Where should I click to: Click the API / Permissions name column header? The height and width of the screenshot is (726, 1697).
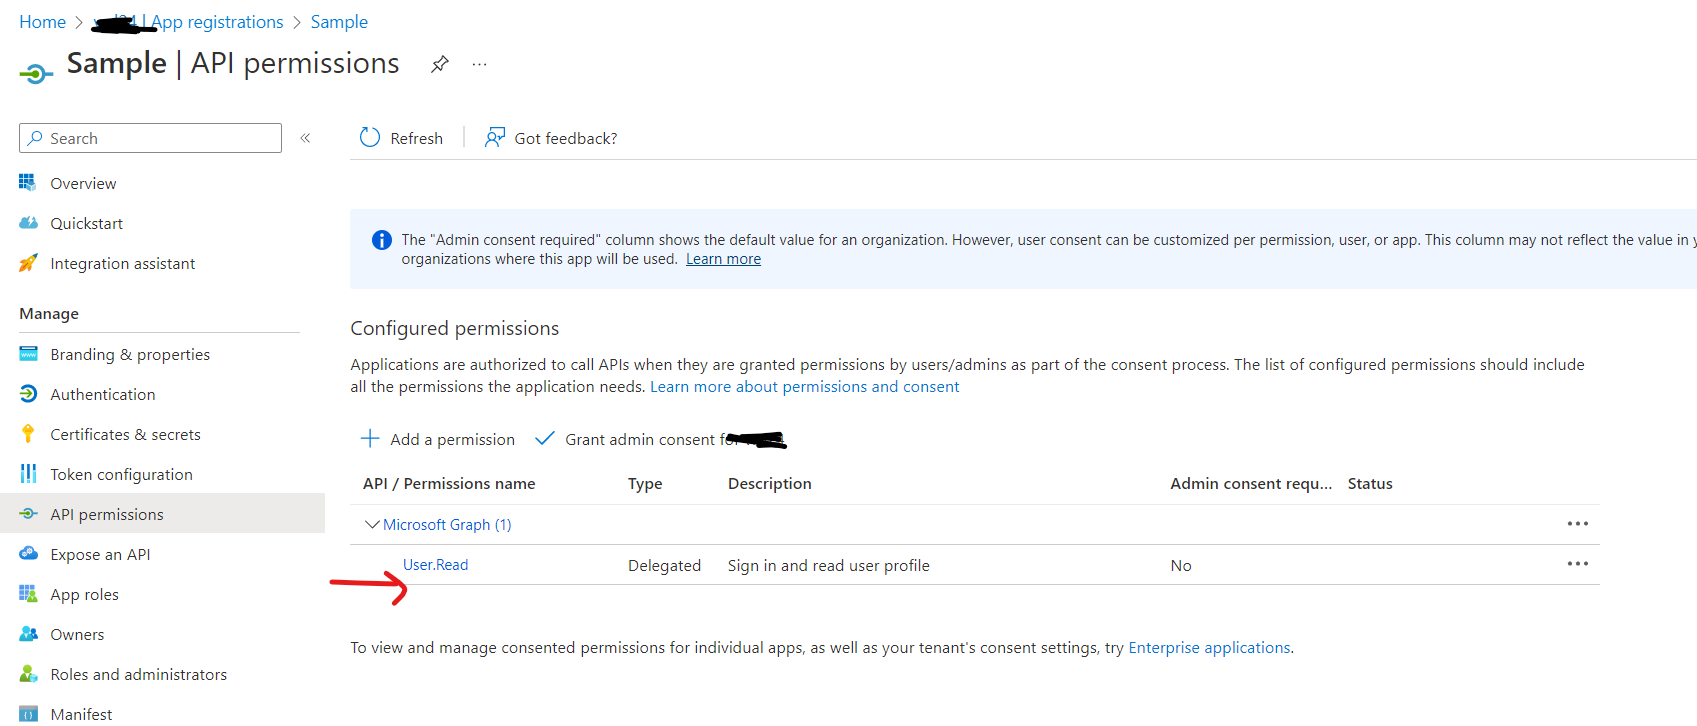449,483
